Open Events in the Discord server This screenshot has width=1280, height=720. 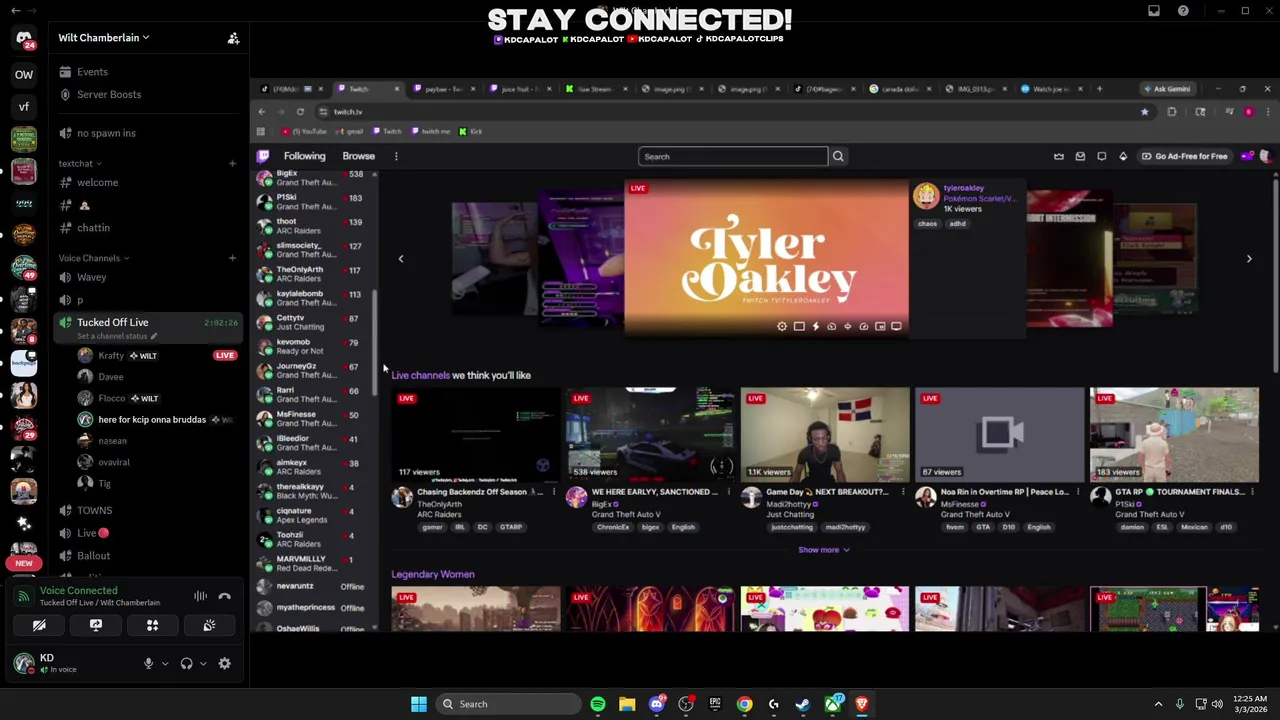pos(92,72)
